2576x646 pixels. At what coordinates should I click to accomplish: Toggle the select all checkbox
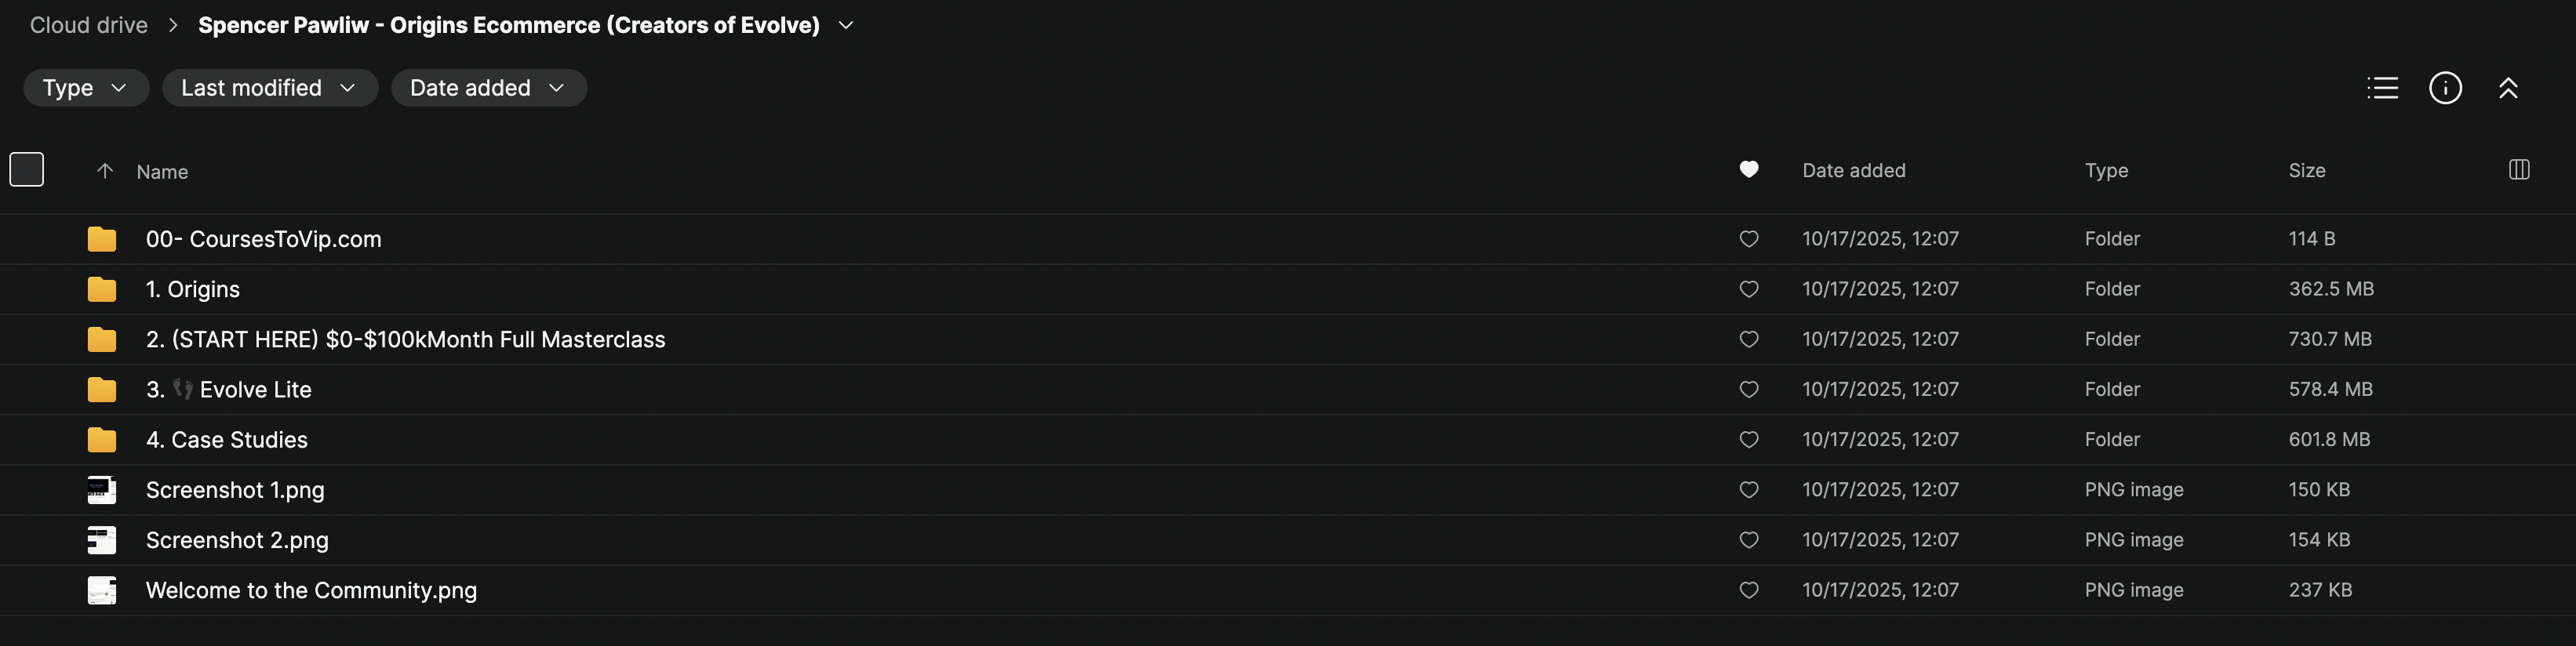point(27,169)
